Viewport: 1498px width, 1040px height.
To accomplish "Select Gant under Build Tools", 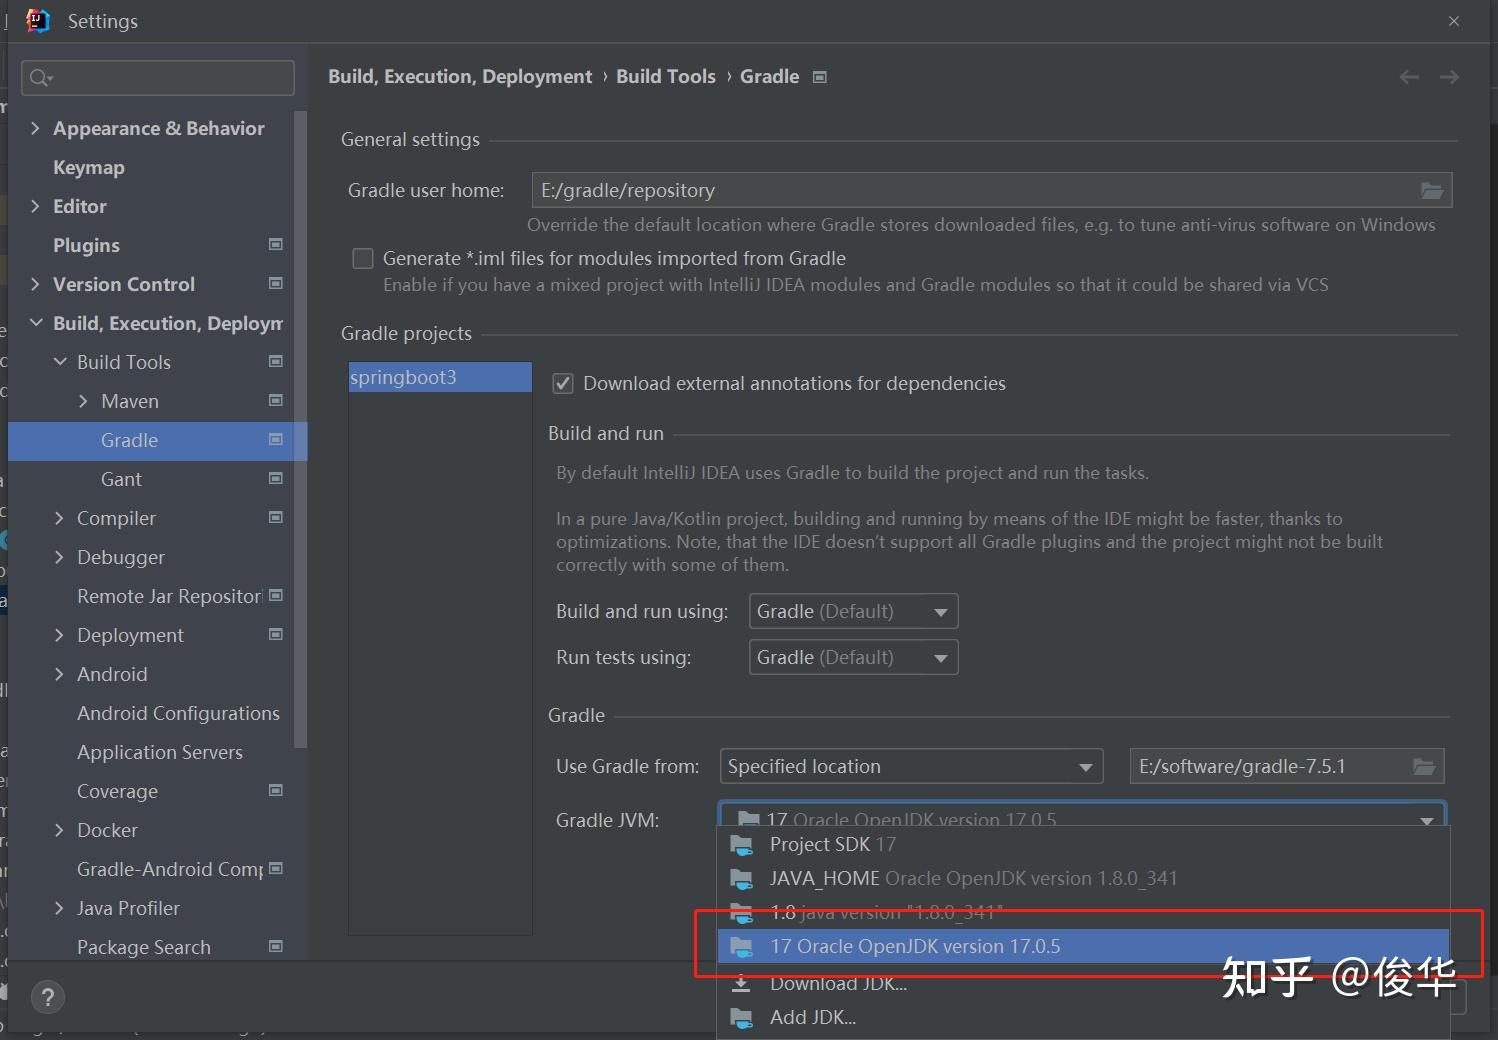I will (121, 479).
